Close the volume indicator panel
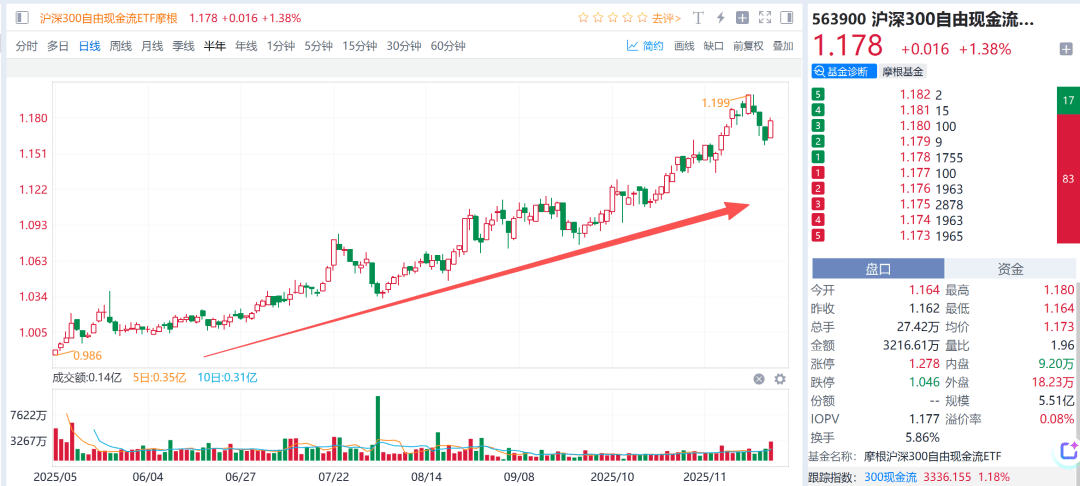Image resolution: width=1080 pixels, height=486 pixels. click(x=759, y=379)
